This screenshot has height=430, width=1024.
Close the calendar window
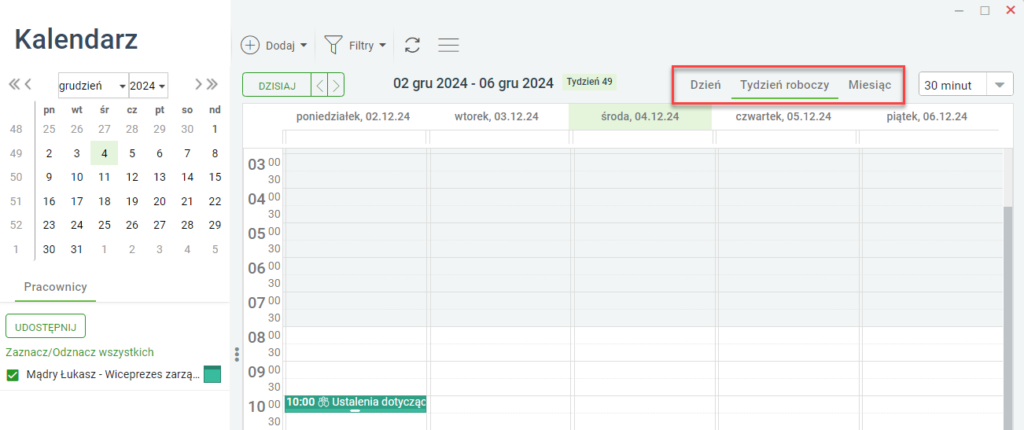pyautogui.click(x=1011, y=10)
